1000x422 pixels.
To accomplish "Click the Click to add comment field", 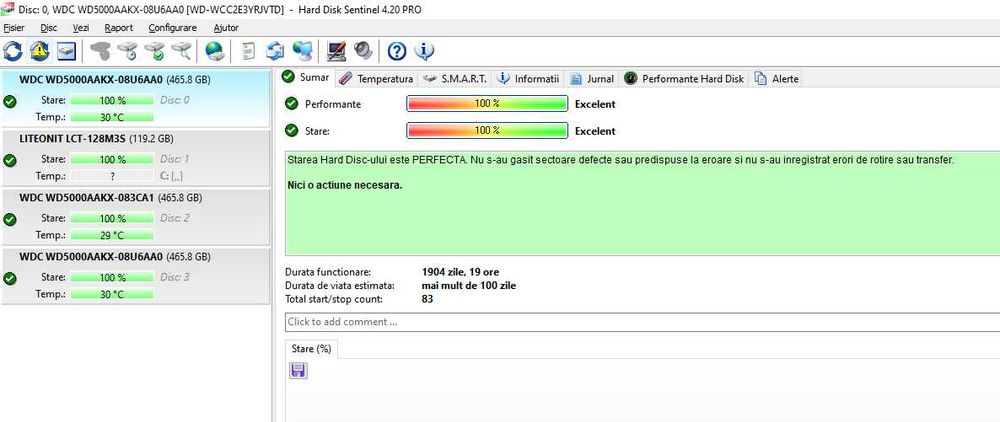I will click(x=642, y=322).
